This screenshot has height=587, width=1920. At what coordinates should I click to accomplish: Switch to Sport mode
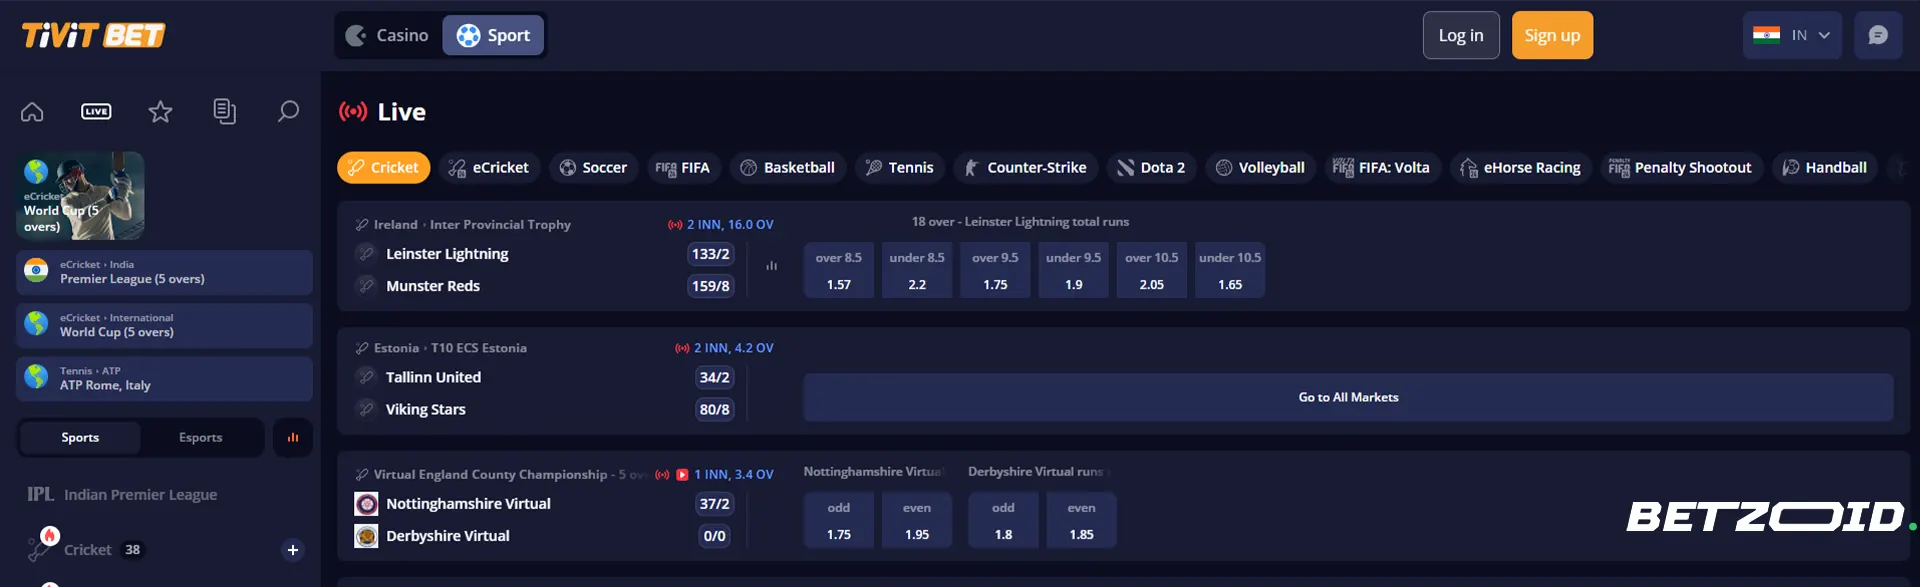pos(494,36)
